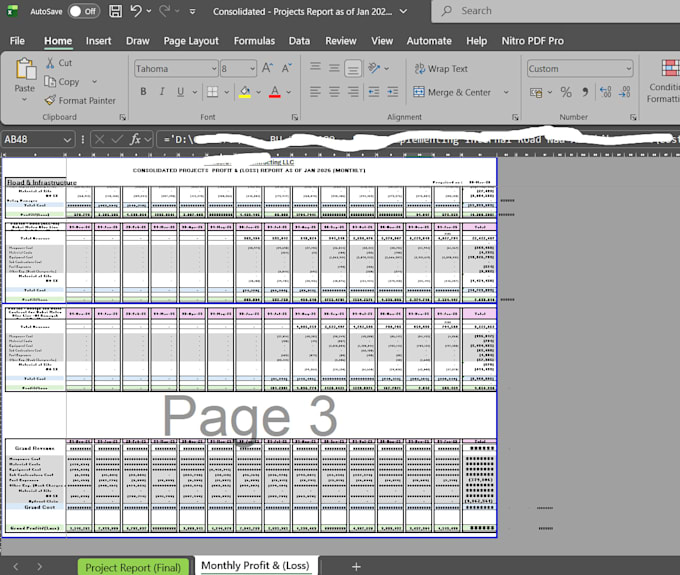Click Accounting Number Format icon

click(x=536, y=92)
